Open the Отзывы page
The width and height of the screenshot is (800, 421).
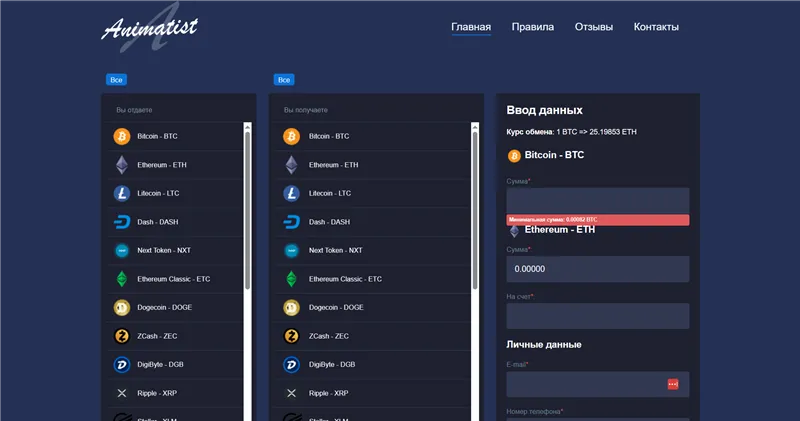pyautogui.click(x=593, y=27)
